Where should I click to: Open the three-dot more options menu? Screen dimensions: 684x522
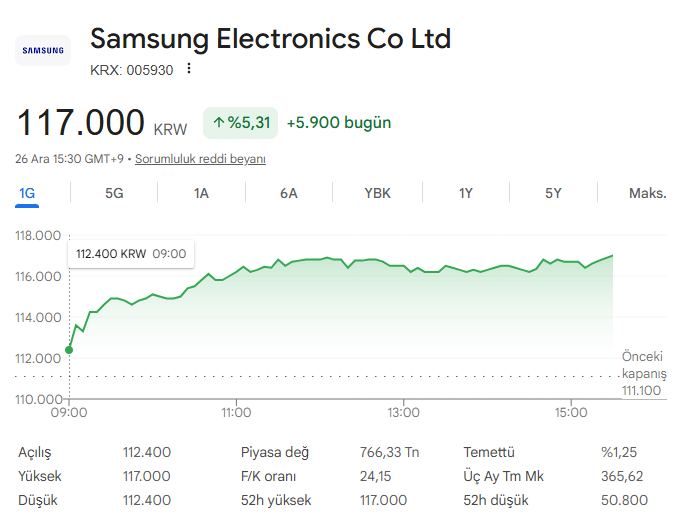pyautogui.click(x=189, y=69)
